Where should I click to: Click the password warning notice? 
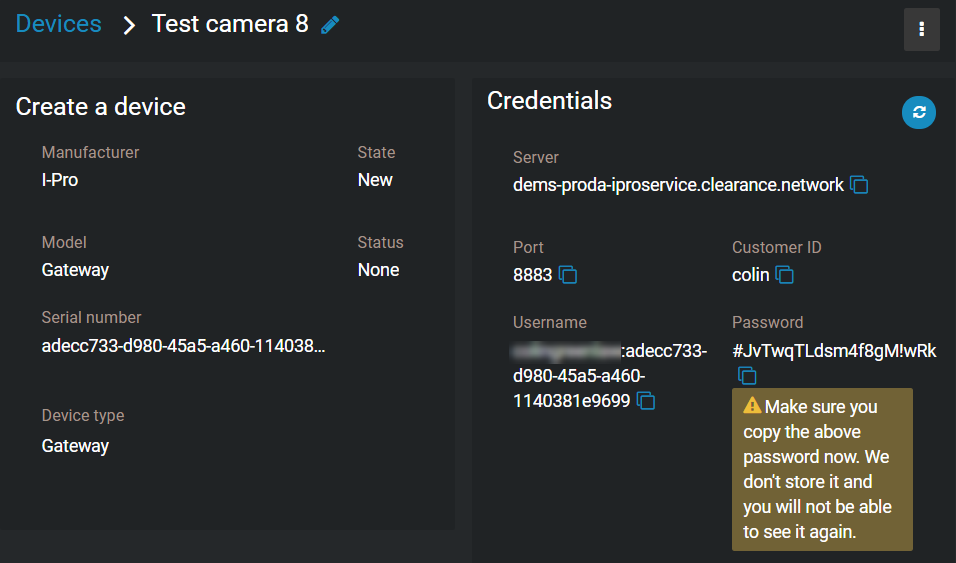822,469
